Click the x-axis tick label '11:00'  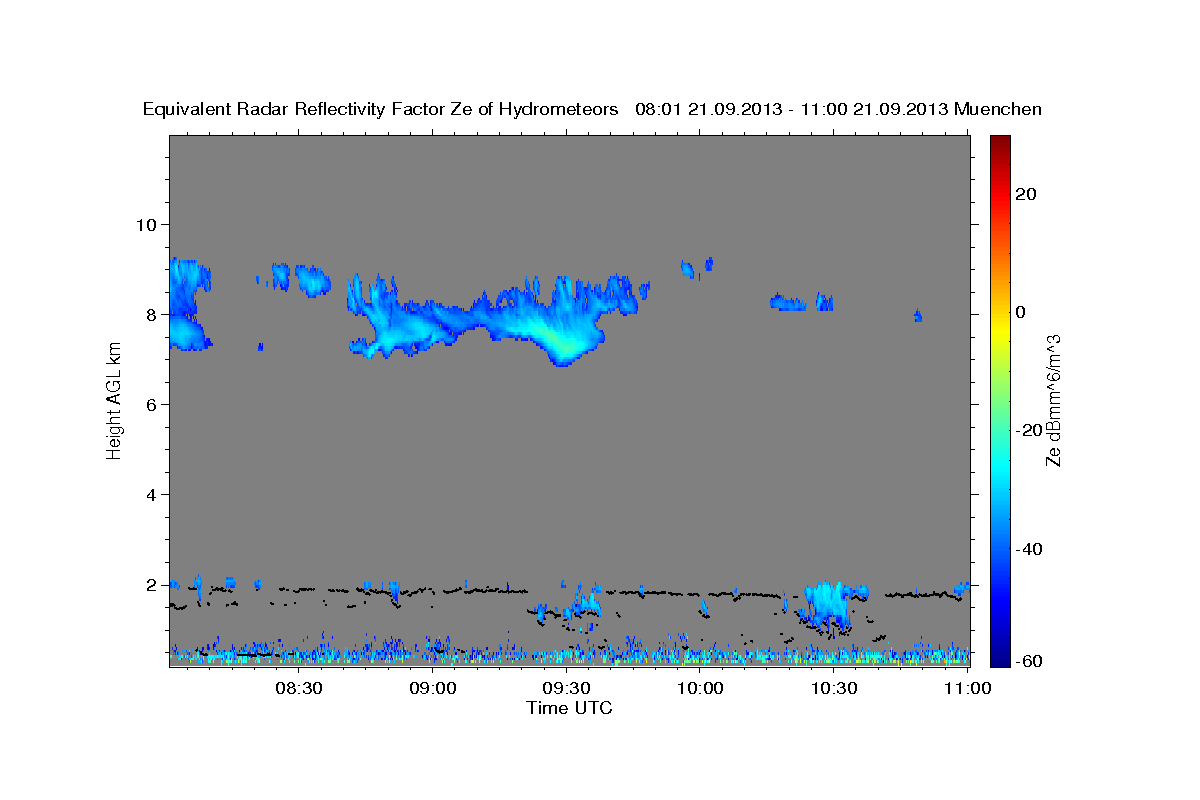click(x=967, y=689)
